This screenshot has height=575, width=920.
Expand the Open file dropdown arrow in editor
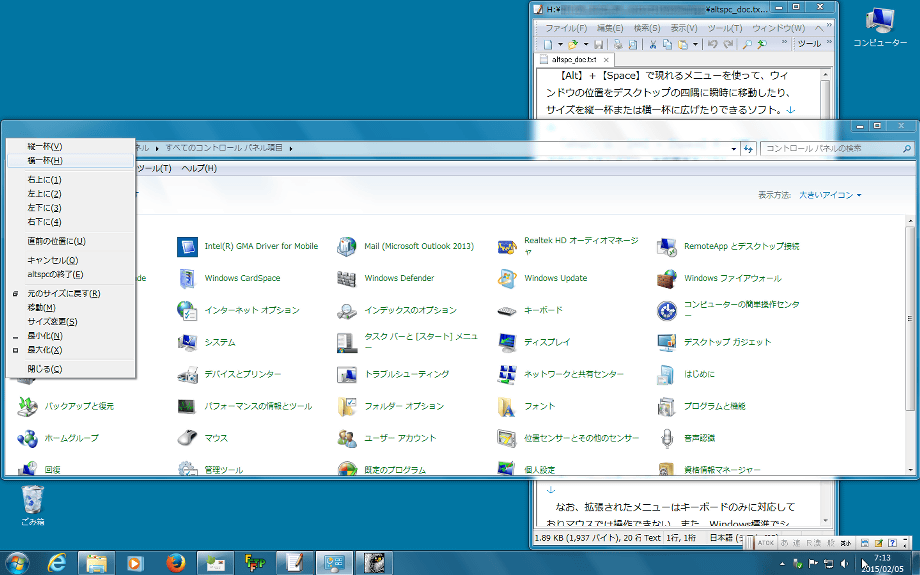point(586,44)
